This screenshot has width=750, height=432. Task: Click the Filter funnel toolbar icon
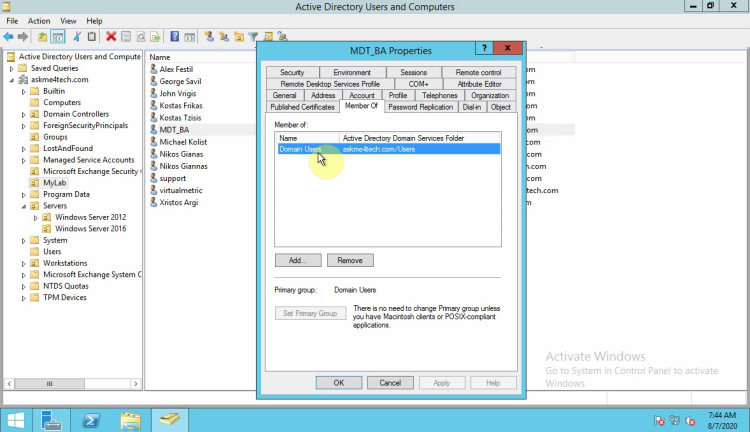[x=253, y=37]
